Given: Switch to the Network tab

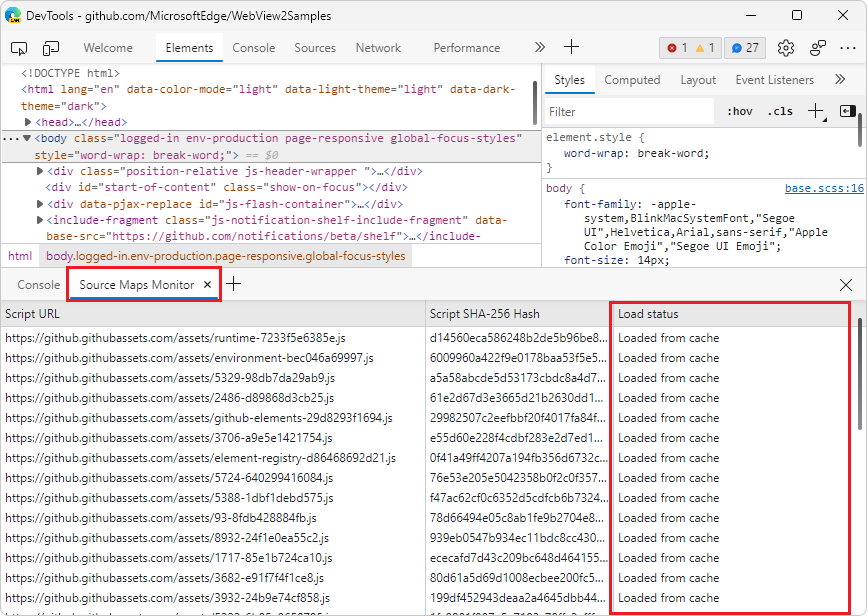Looking at the screenshot, I should [x=378, y=48].
